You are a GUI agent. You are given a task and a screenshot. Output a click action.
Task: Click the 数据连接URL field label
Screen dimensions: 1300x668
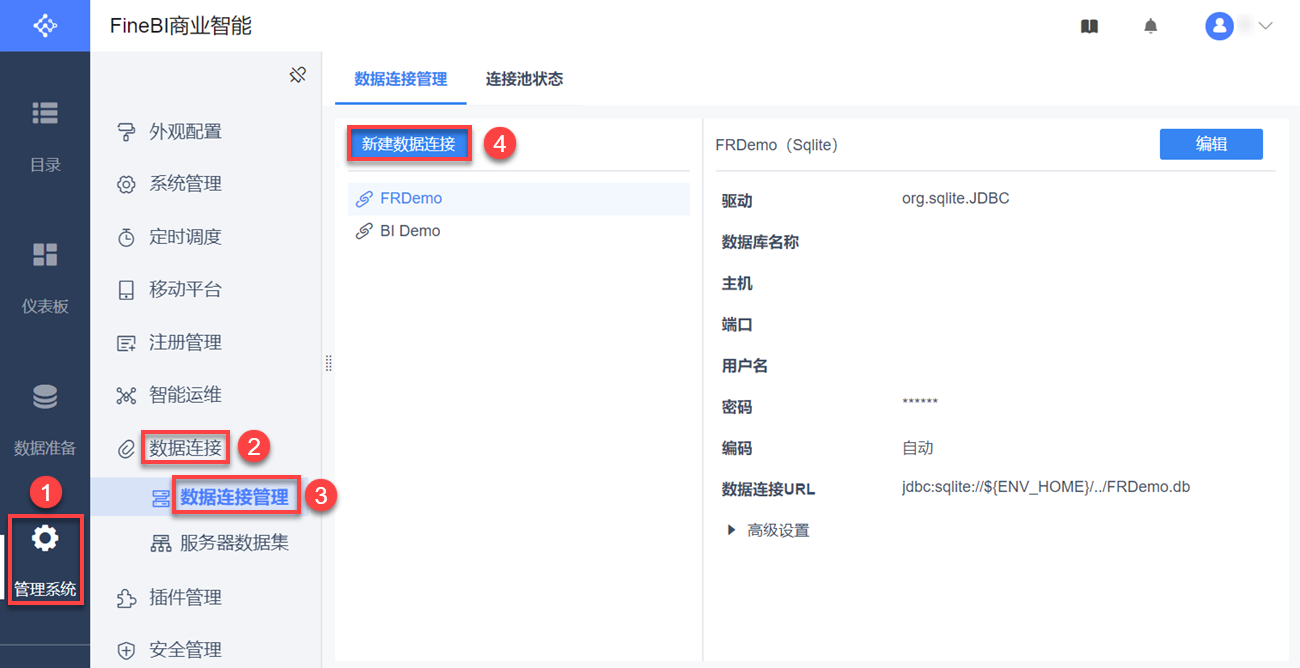pyautogui.click(x=768, y=490)
